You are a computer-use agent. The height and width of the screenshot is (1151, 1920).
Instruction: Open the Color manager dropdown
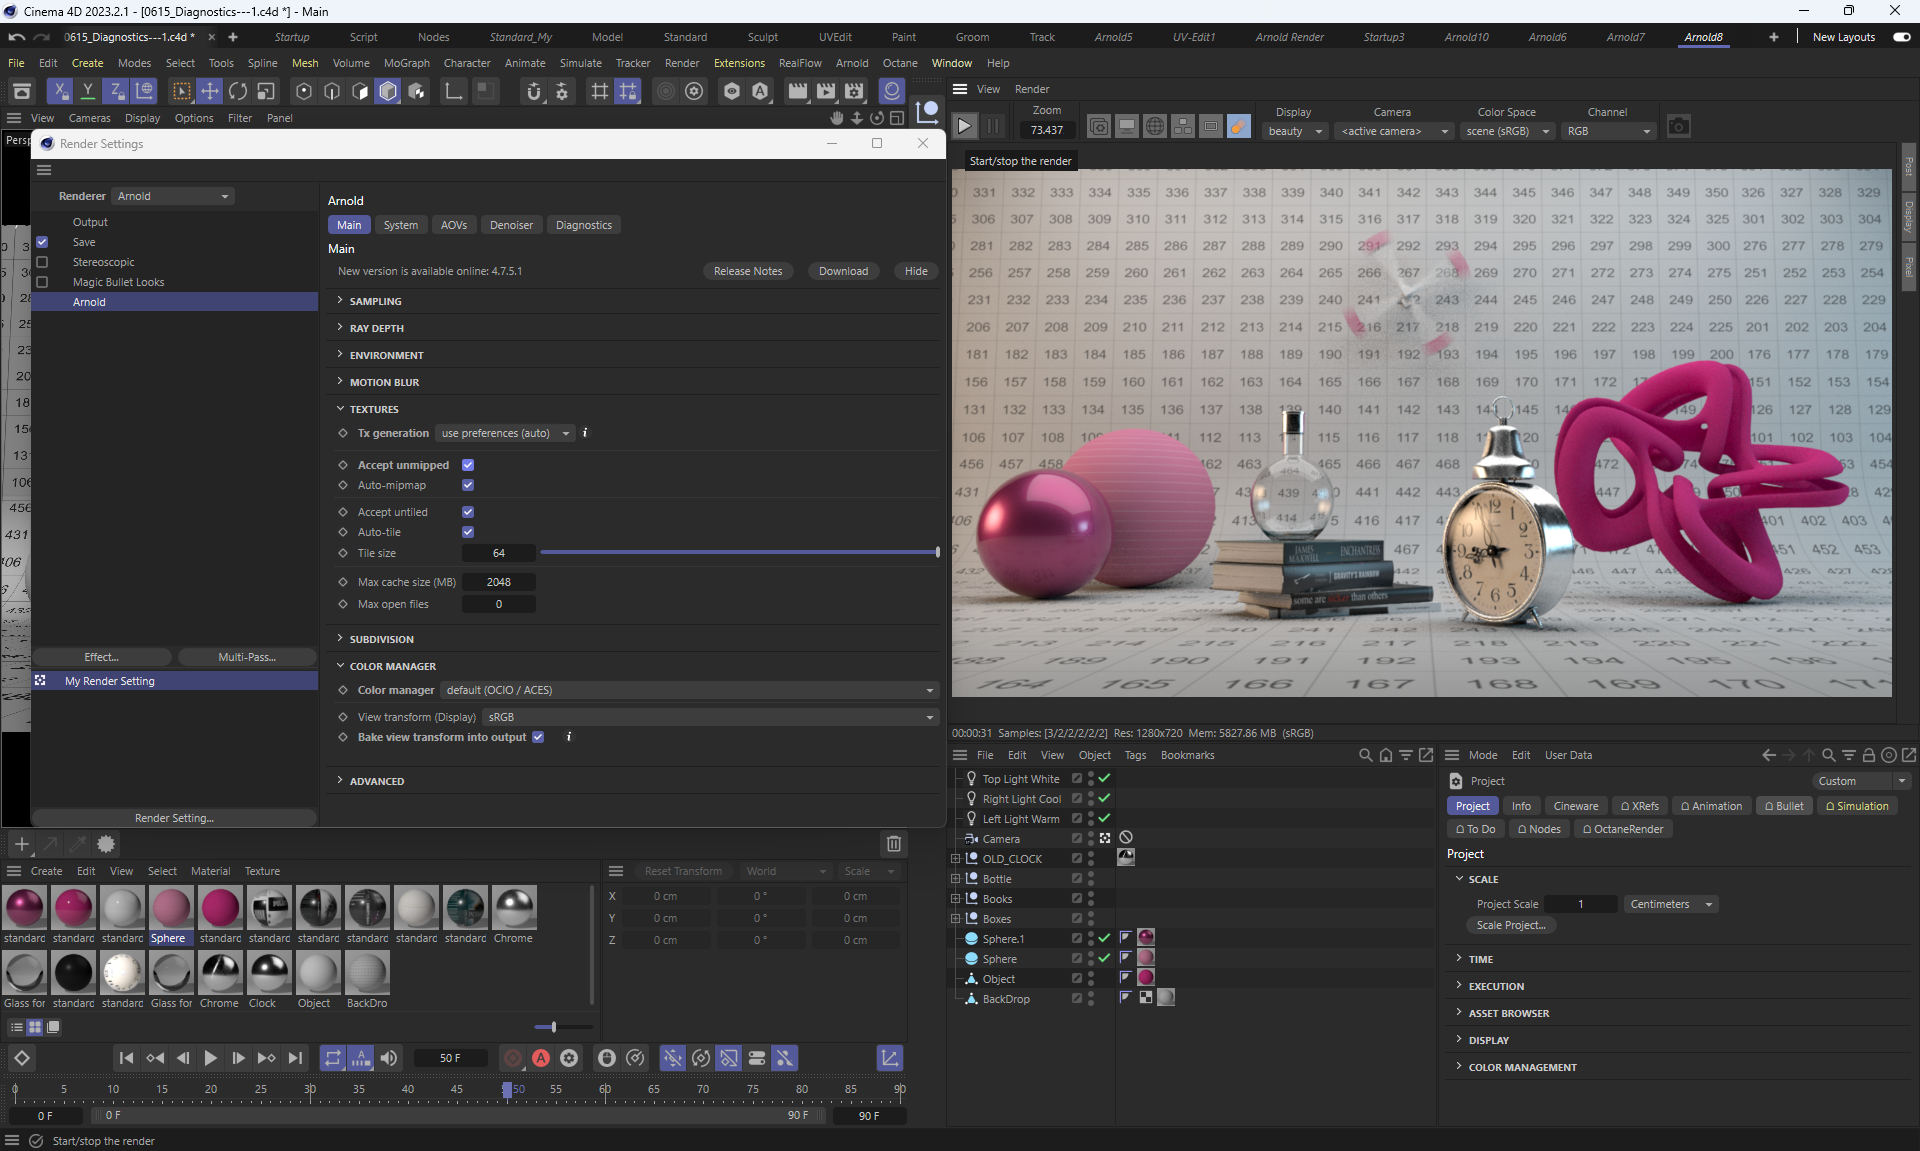click(x=690, y=690)
